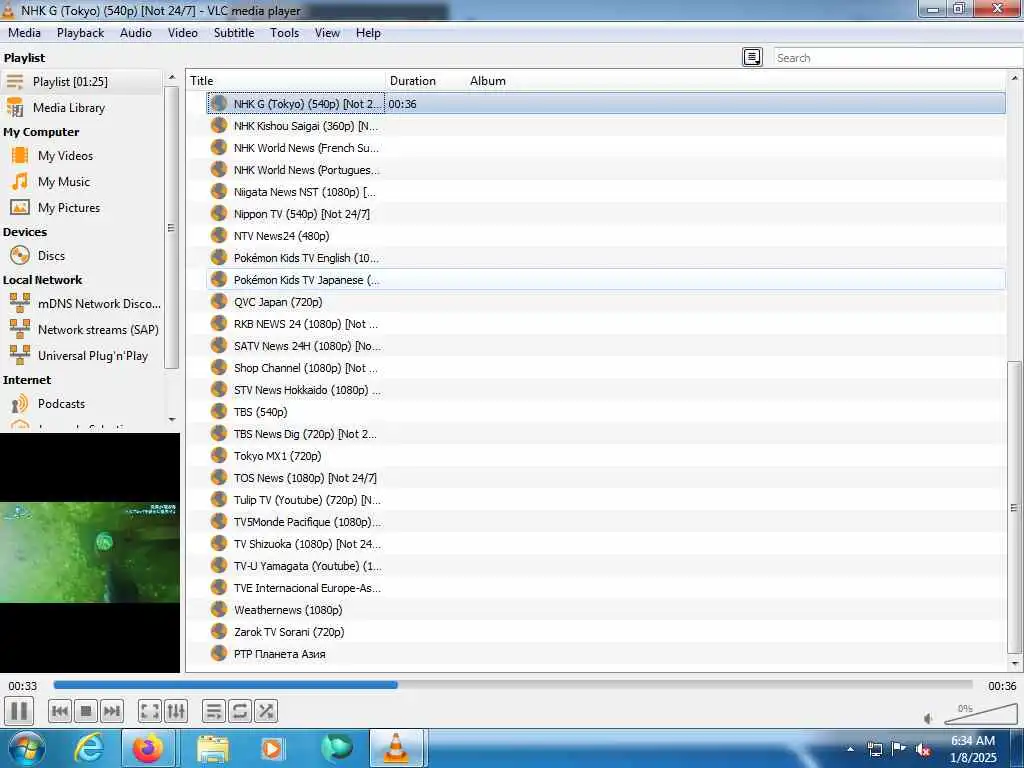
Task: Open extended settings (equalizer) dialog
Action: click(176, 711)
